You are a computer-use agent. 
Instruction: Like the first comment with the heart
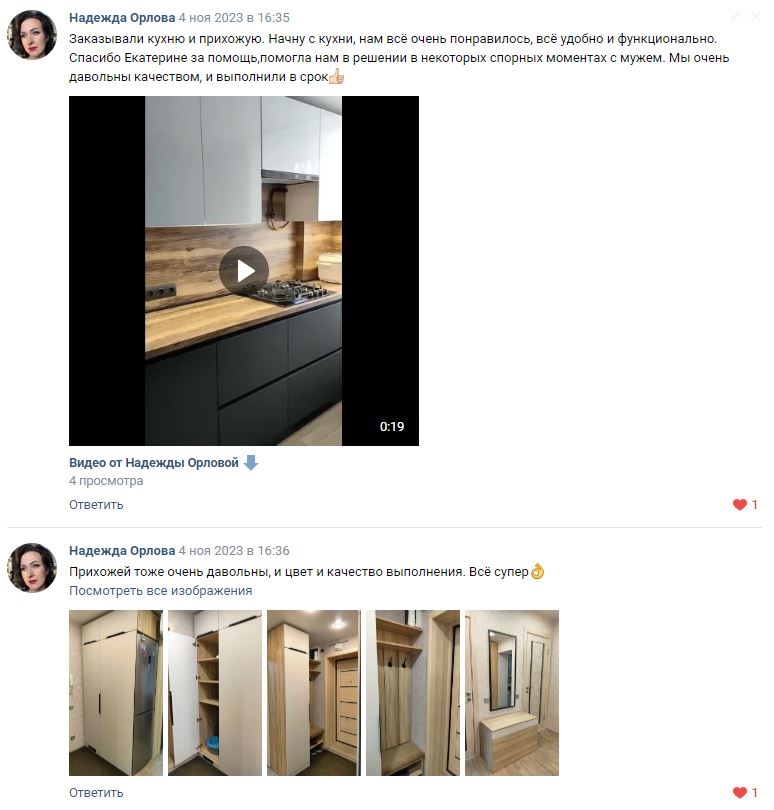(745, 505)
